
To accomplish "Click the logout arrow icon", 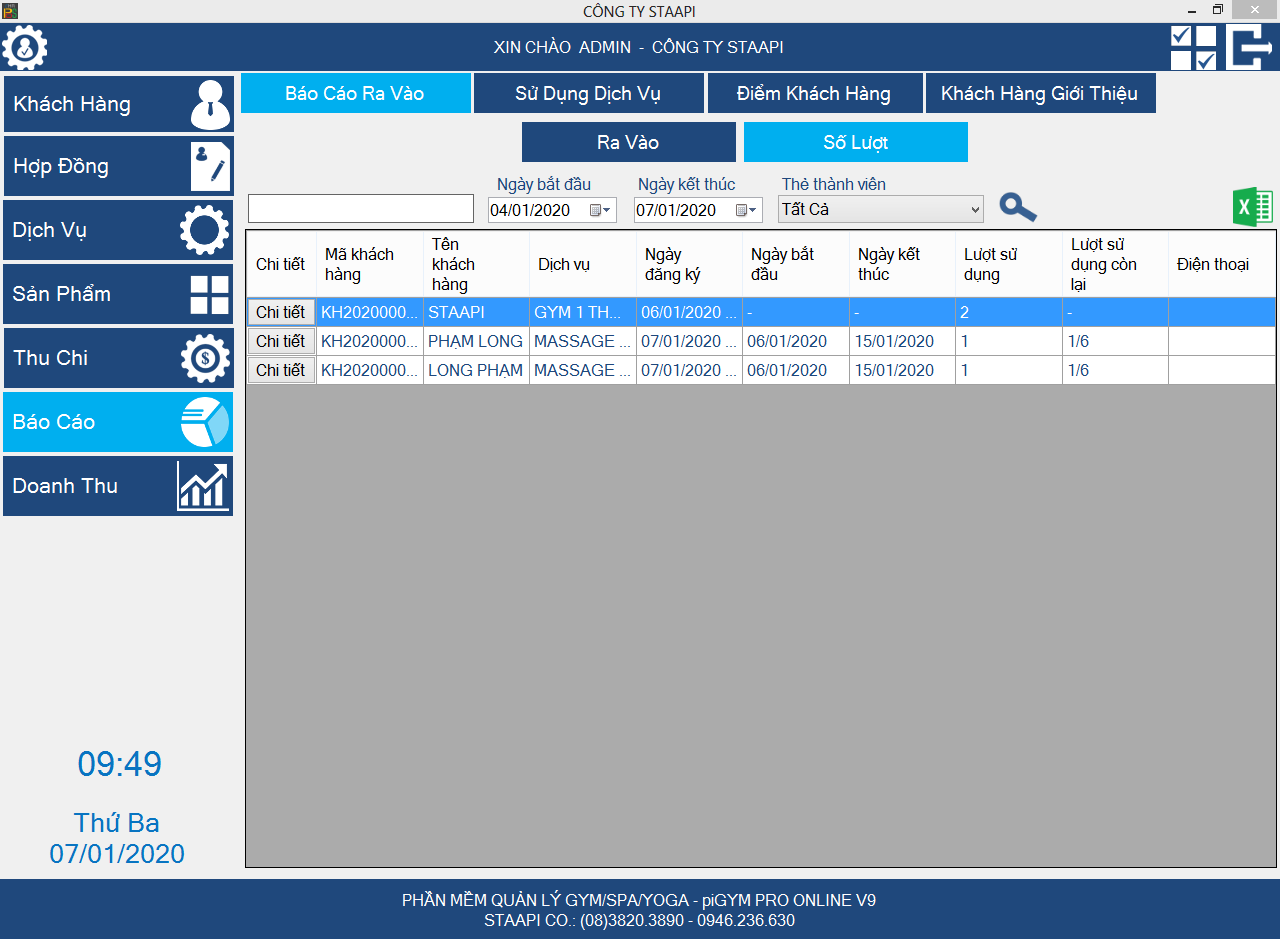I will 1250,47.
